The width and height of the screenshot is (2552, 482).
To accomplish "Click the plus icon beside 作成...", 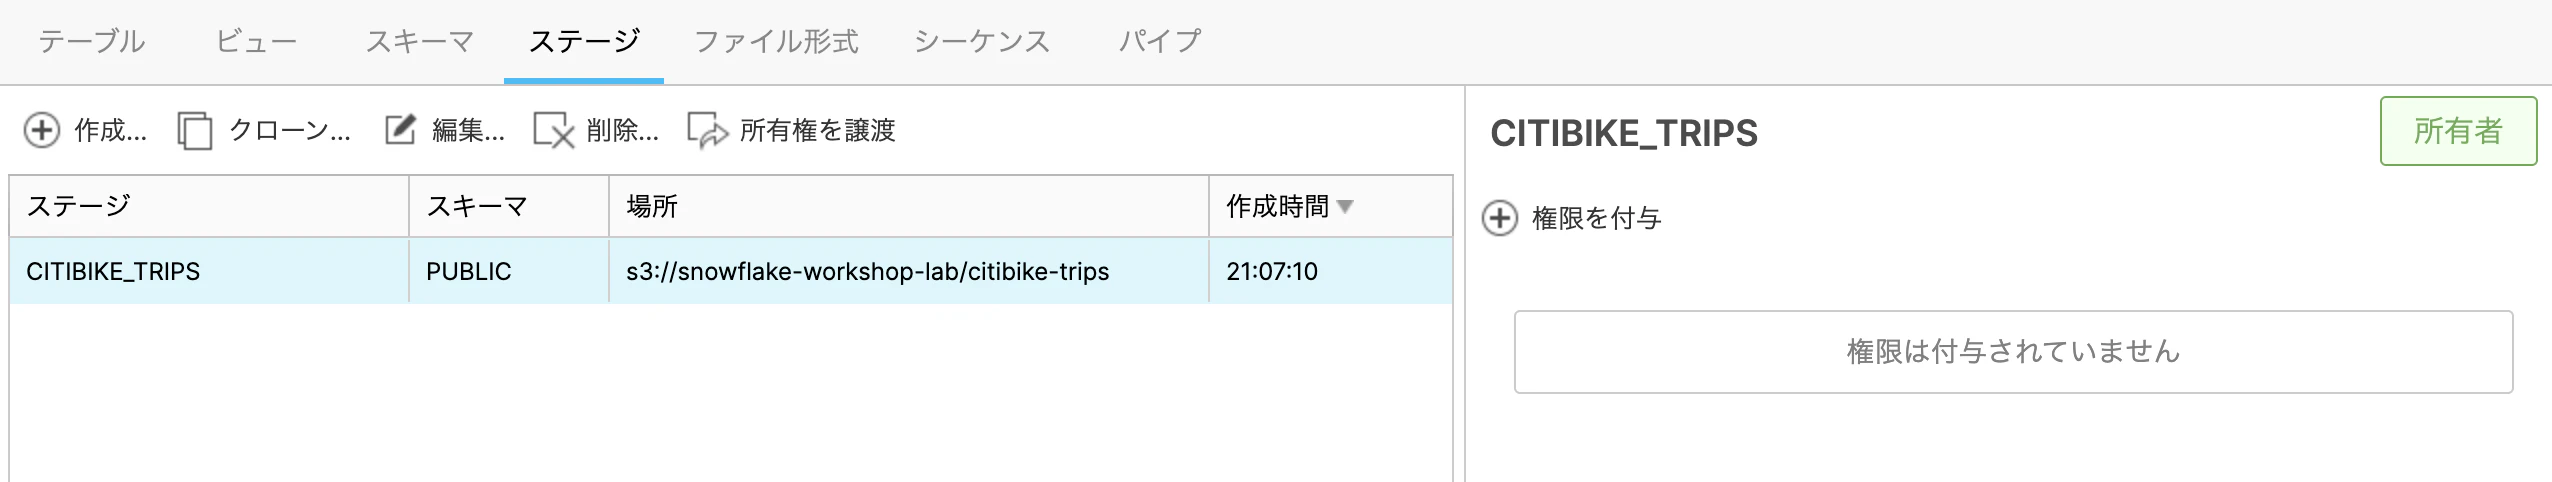I will [x=42, y=130].
